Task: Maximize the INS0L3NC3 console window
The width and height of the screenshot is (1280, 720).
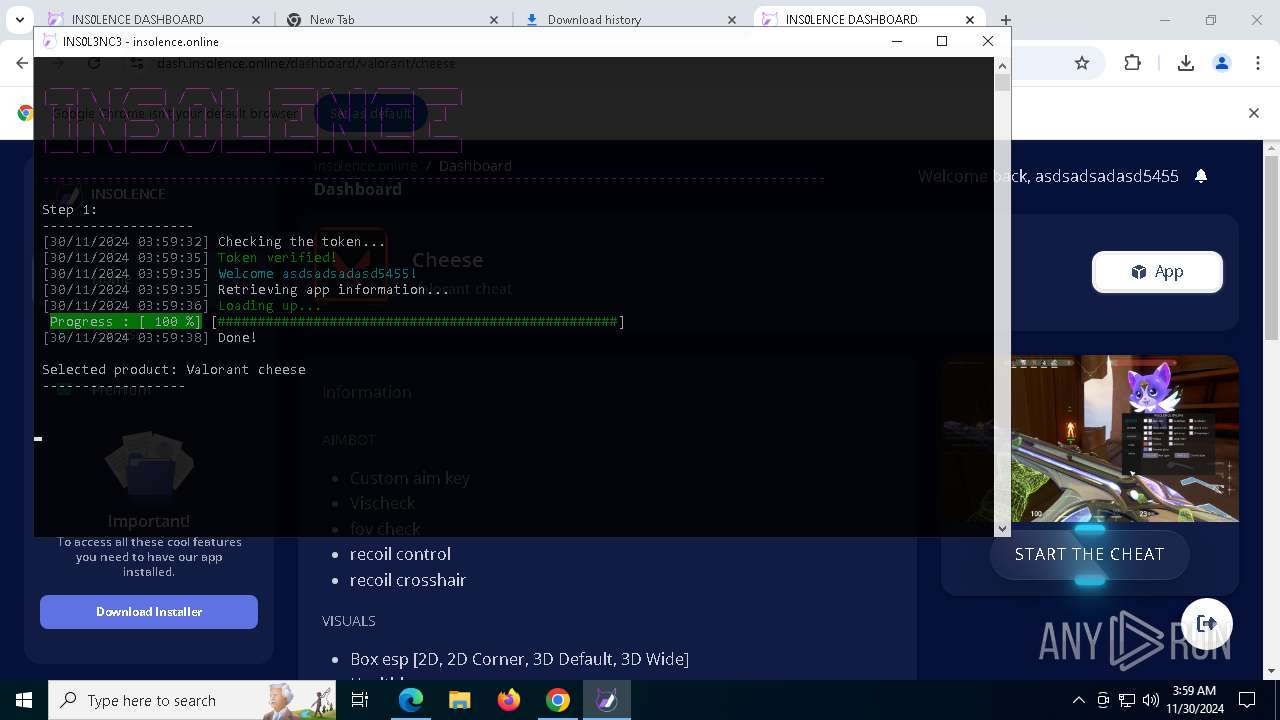Action: pyautogui.click(x=942, y=41)
